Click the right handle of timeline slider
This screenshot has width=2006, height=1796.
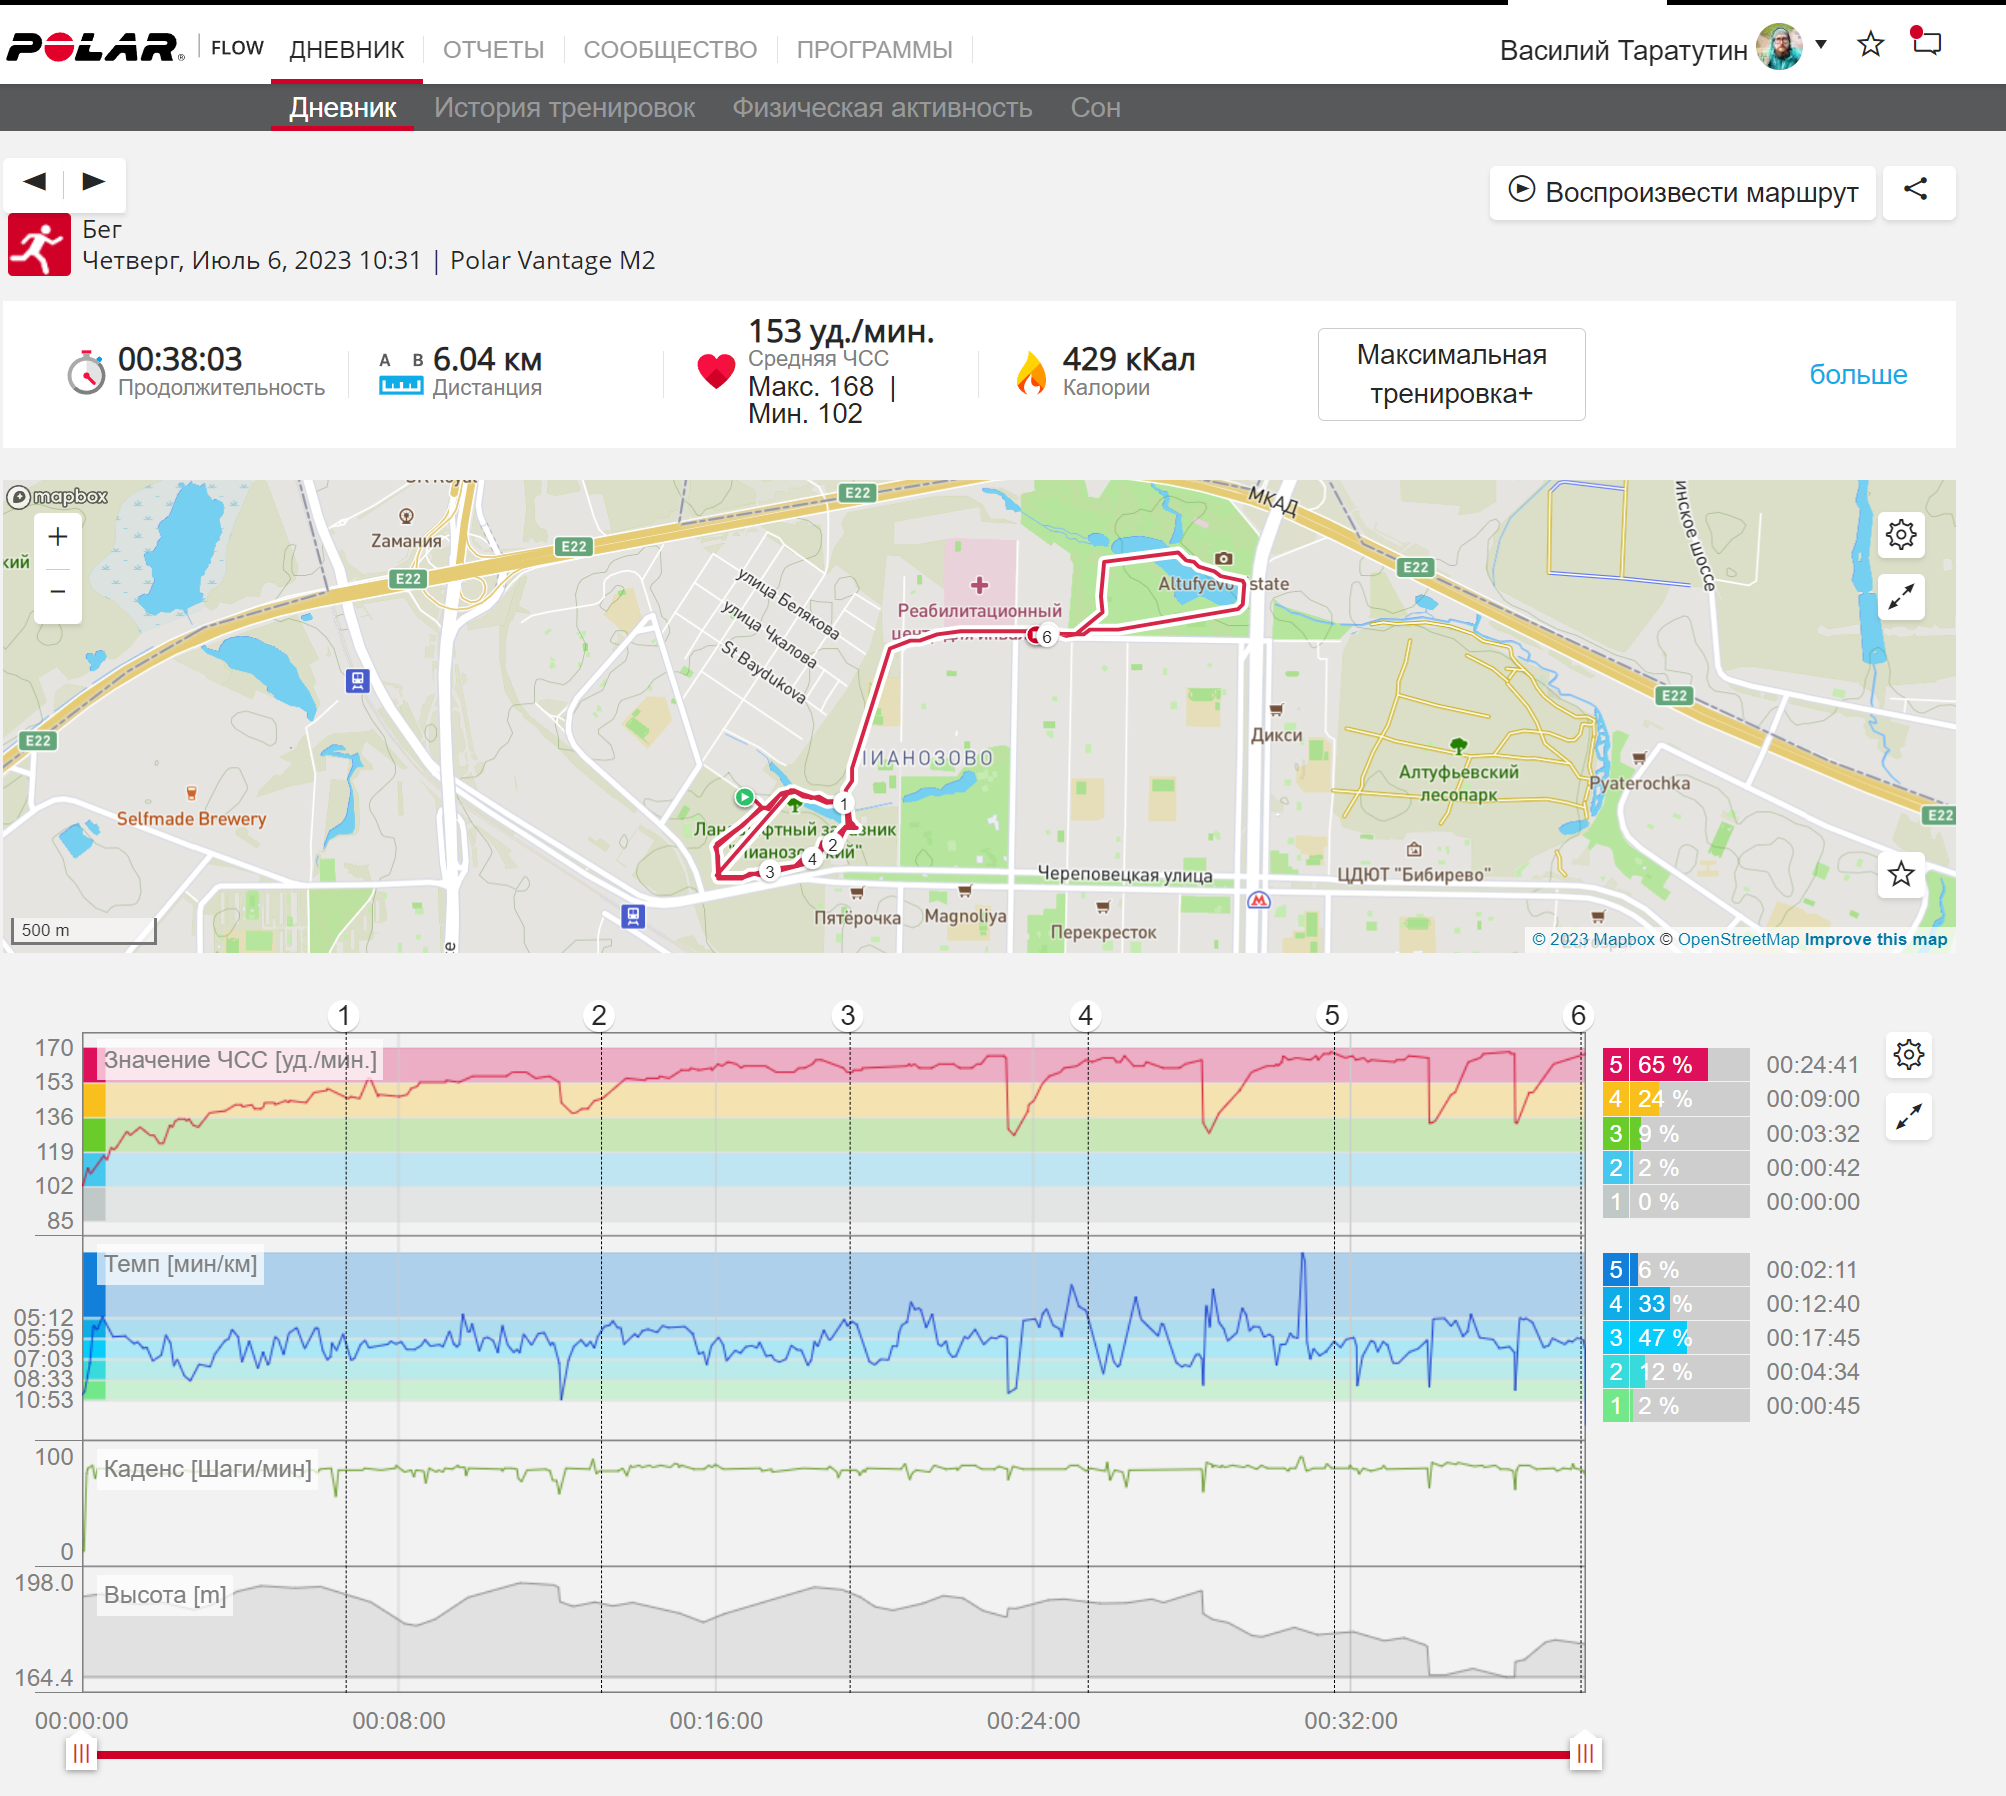point(1585,1753)
